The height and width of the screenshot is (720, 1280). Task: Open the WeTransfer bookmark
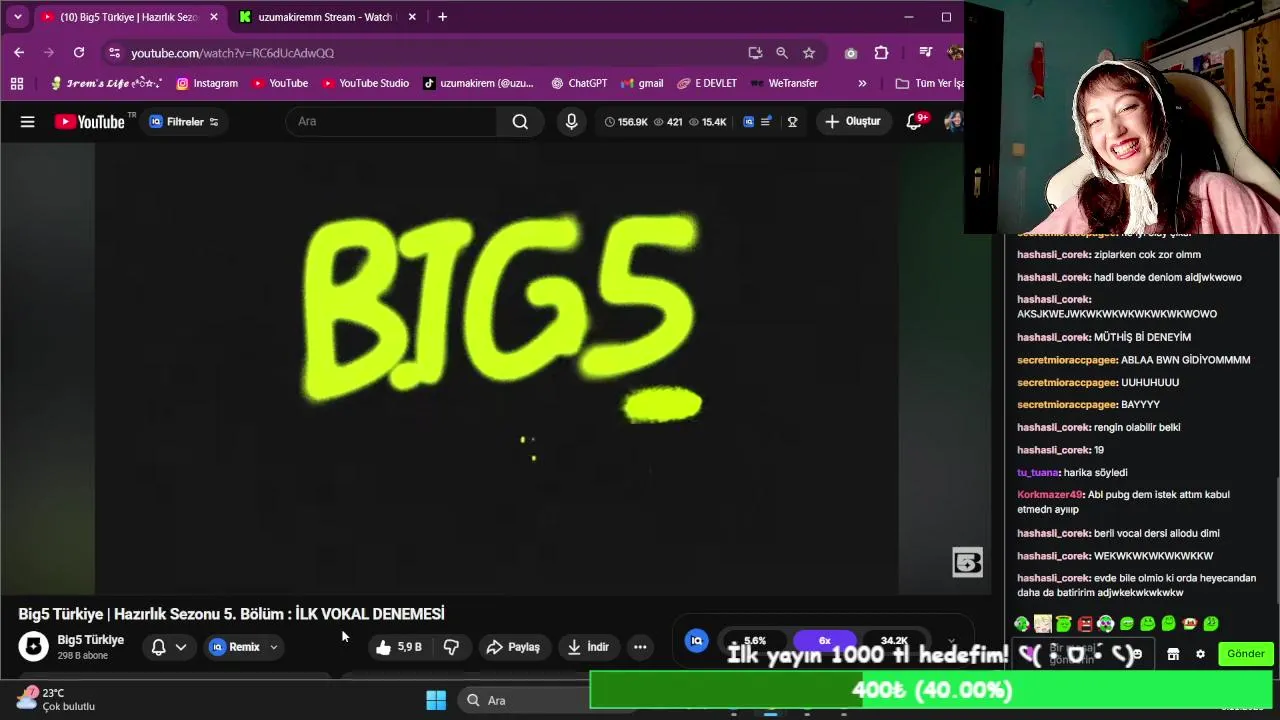tap(784, 83)
